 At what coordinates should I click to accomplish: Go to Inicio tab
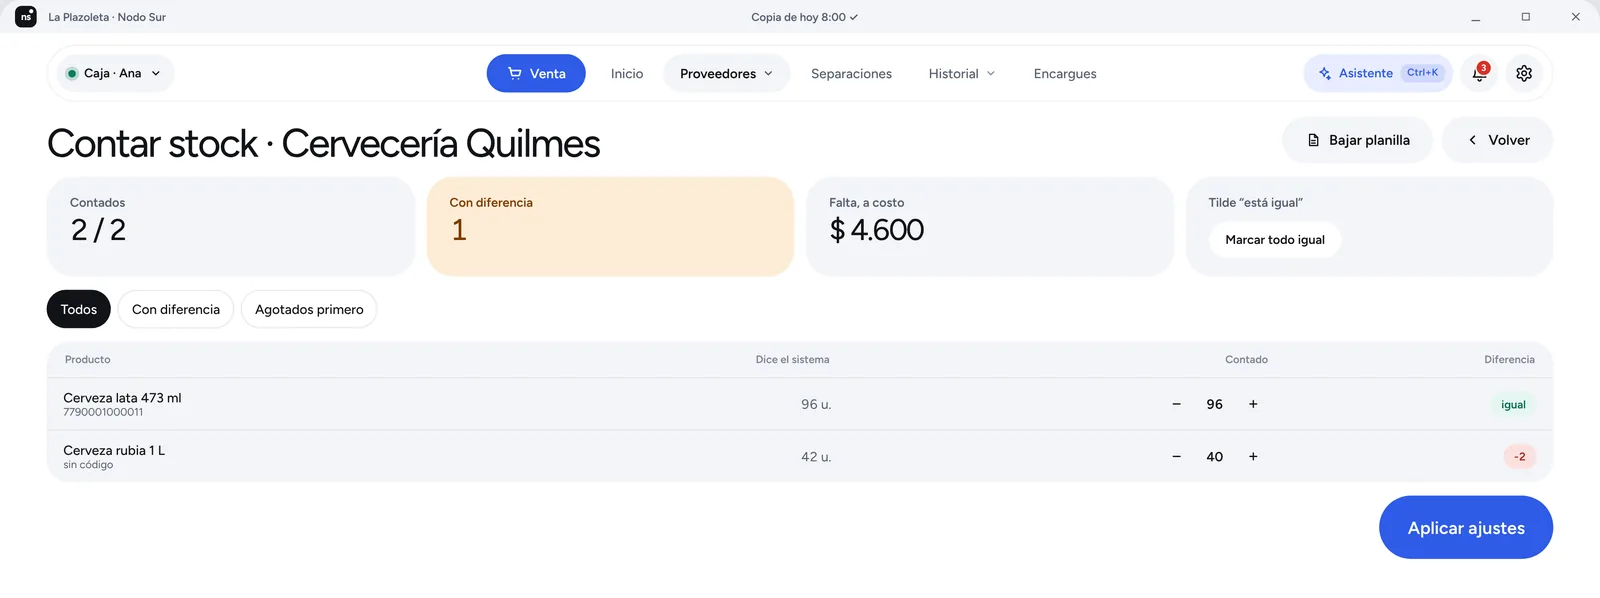(627, 73)
